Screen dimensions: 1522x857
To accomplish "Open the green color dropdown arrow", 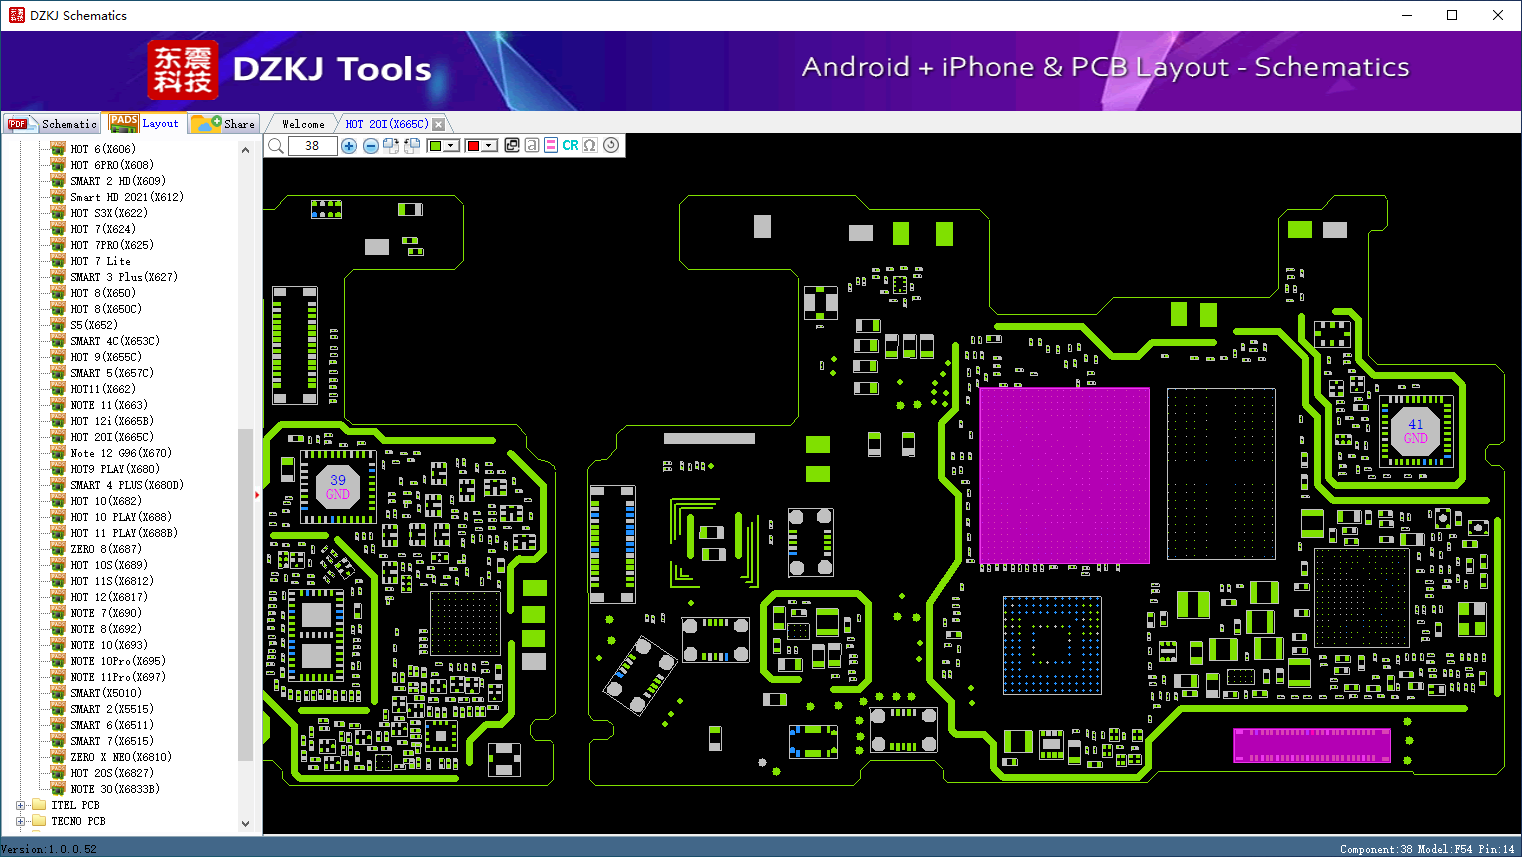I will click(x=452, y=146).
